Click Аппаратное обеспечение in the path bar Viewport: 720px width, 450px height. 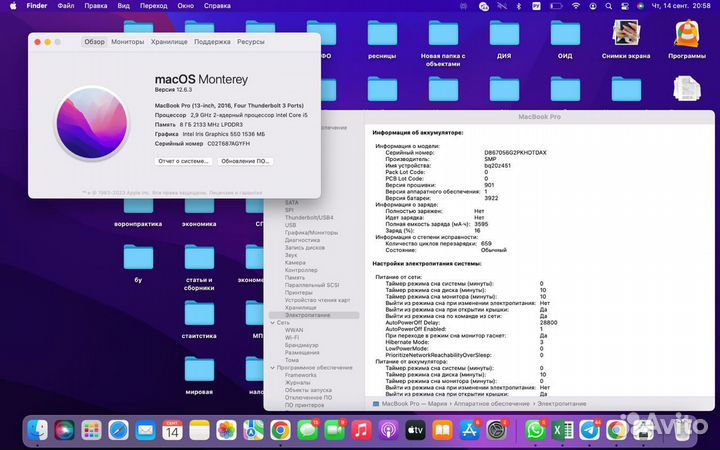coord(492,404)
